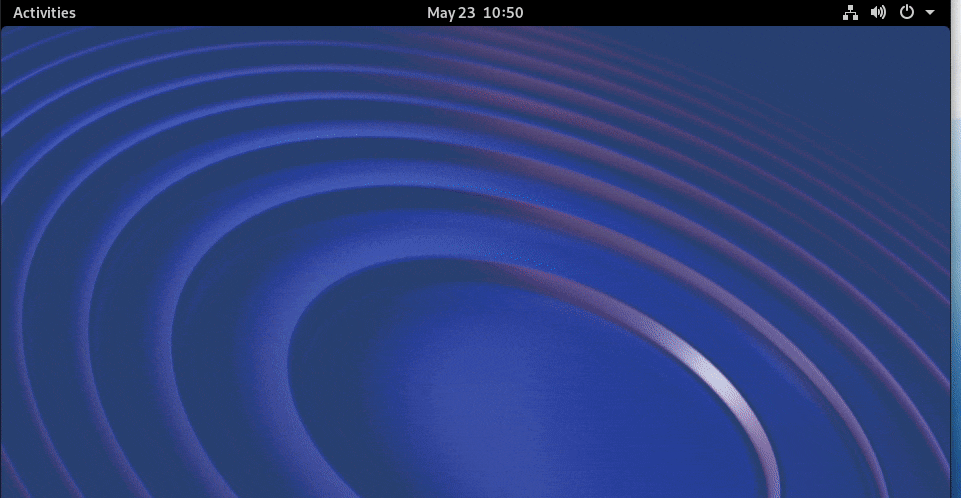Image resolution: width=961 pixels, height=498 pixels.
Task: Expand the system menu arrow
Action: [930, 13]
